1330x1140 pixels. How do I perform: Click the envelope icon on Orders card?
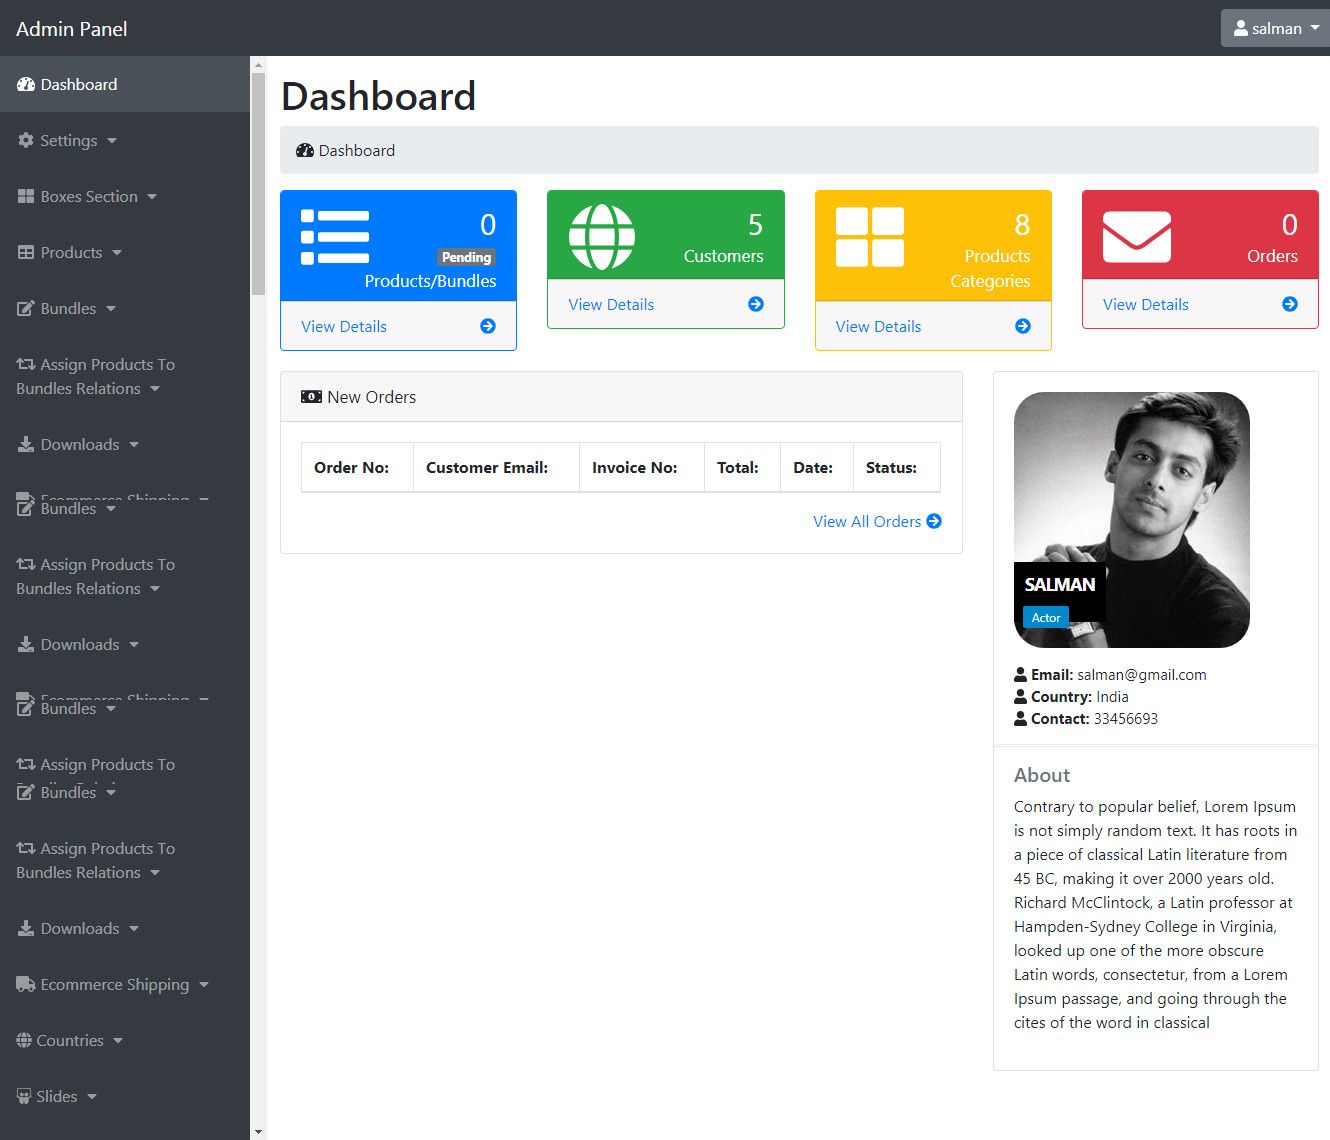tap(1136, 237)
